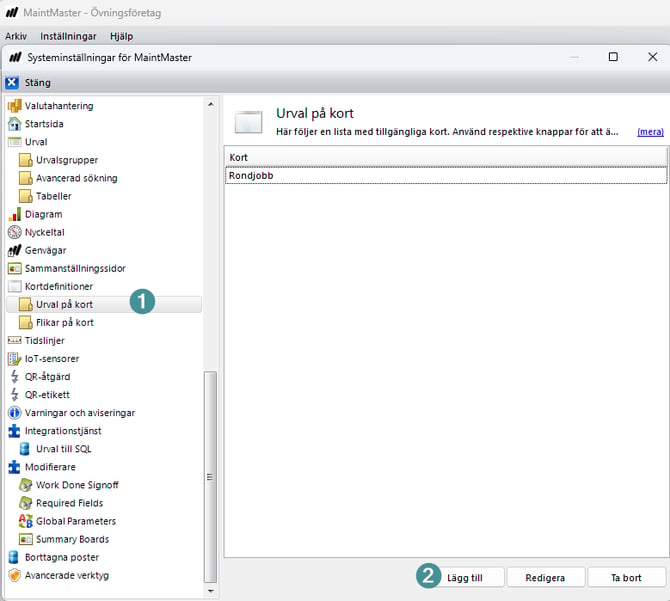Click the Avancerad sökning folder icon

coord(26,178)
